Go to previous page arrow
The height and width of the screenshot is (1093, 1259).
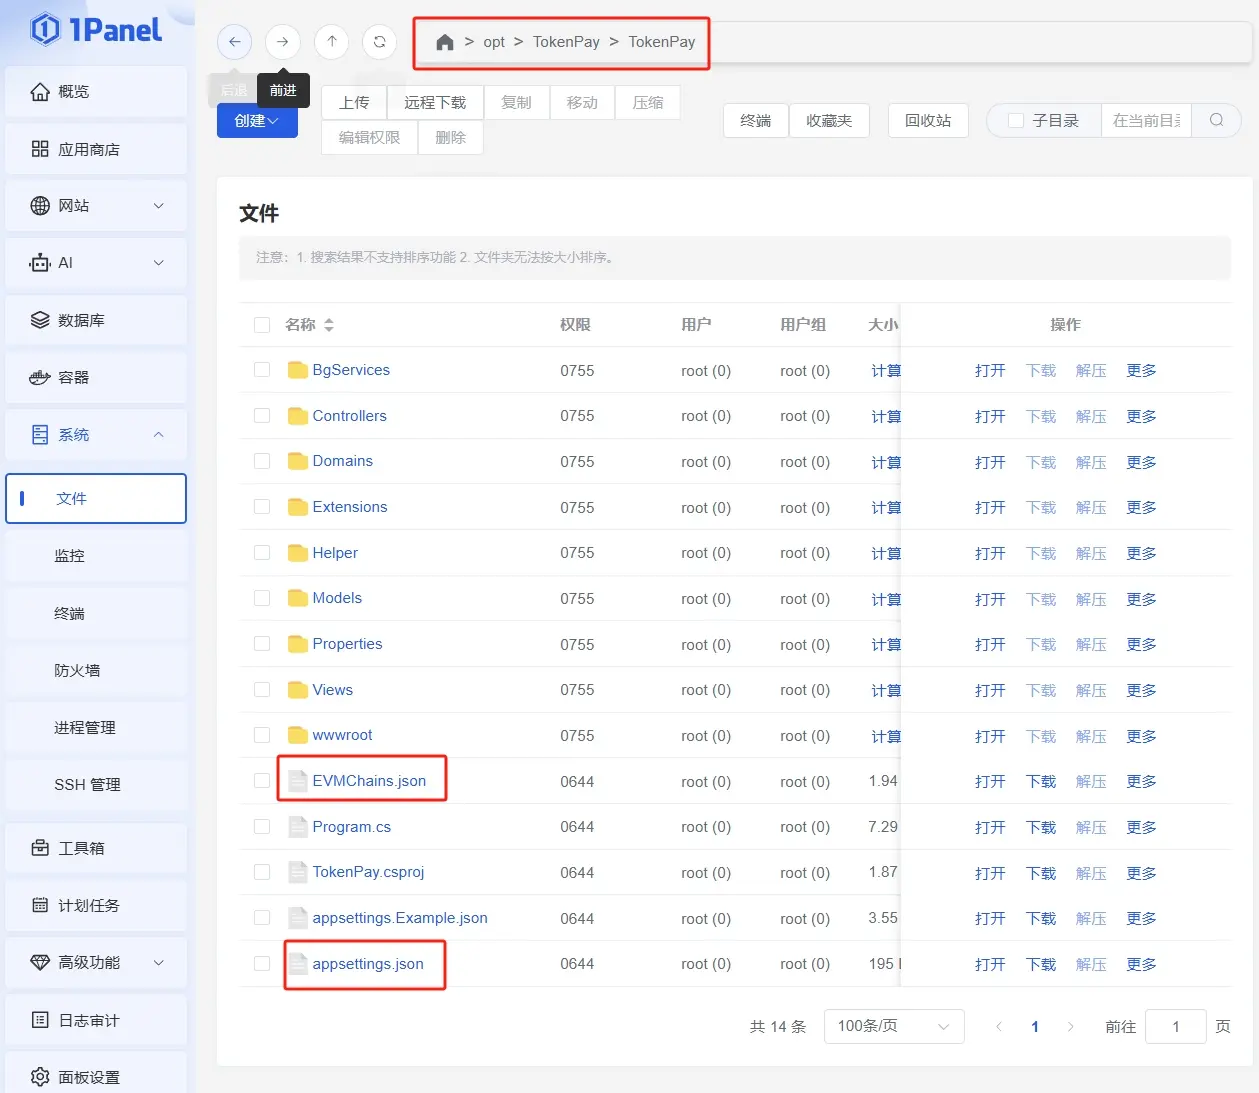coord(998,1027)
